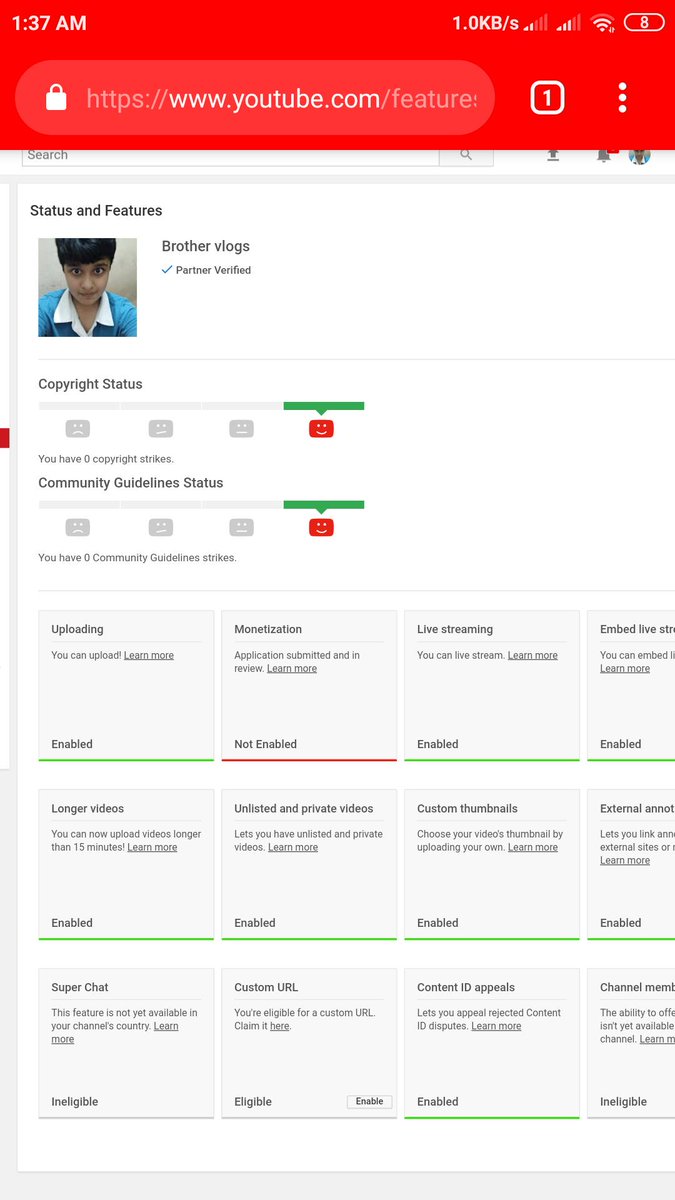Click the Copyright Status heading
675x1200 pixels.
click(x=90, y=384)
